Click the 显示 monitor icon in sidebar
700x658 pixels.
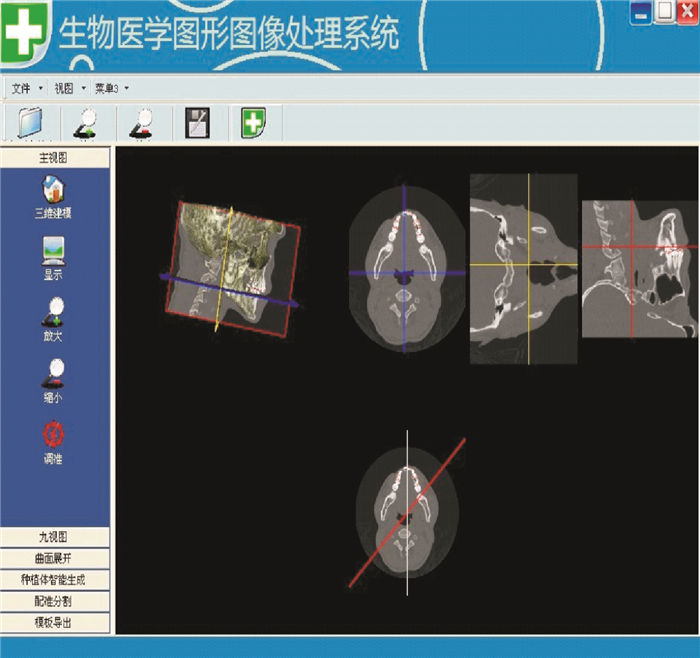(x=53, y=250)
